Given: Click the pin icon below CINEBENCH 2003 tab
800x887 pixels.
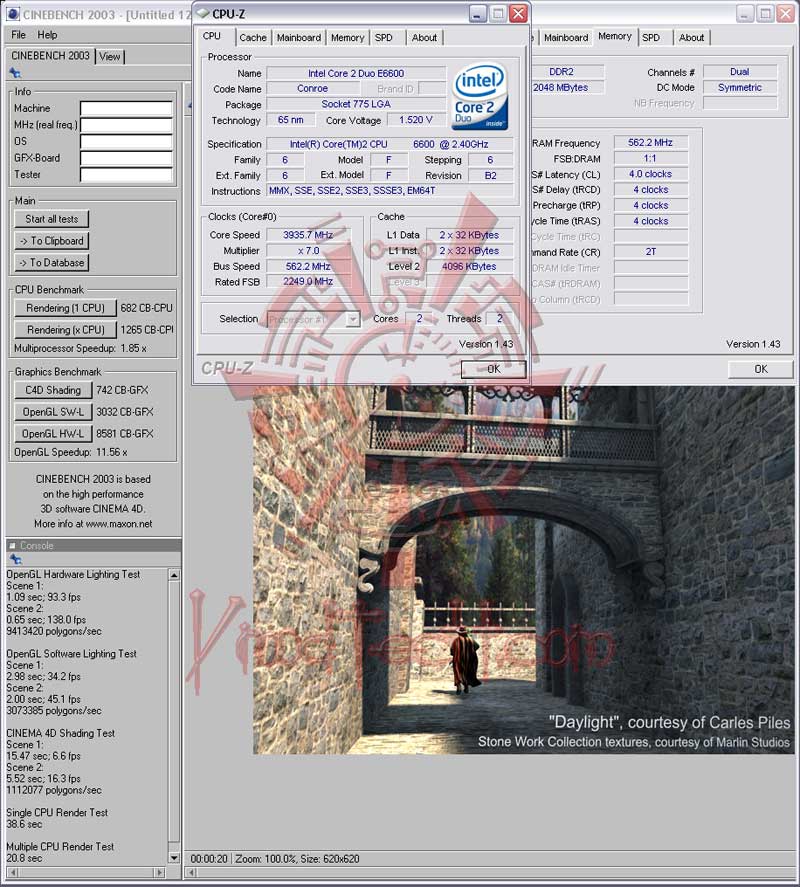Looking at the screenshot, I should coord(15,72).
